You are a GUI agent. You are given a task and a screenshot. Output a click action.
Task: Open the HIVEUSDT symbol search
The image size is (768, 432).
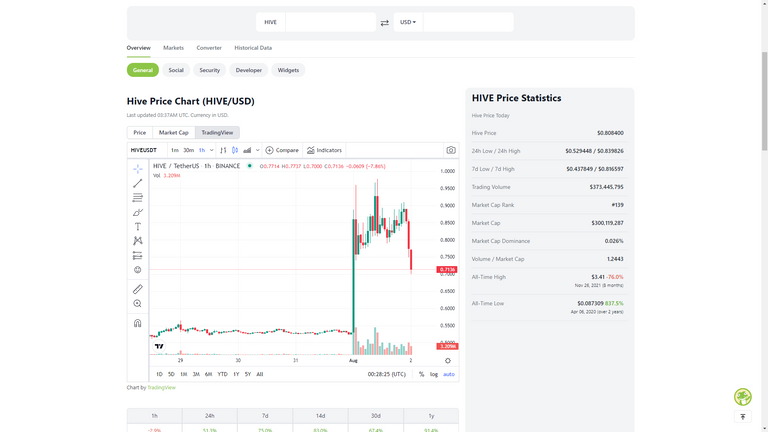pyautogui.click(x=144, y=150)
